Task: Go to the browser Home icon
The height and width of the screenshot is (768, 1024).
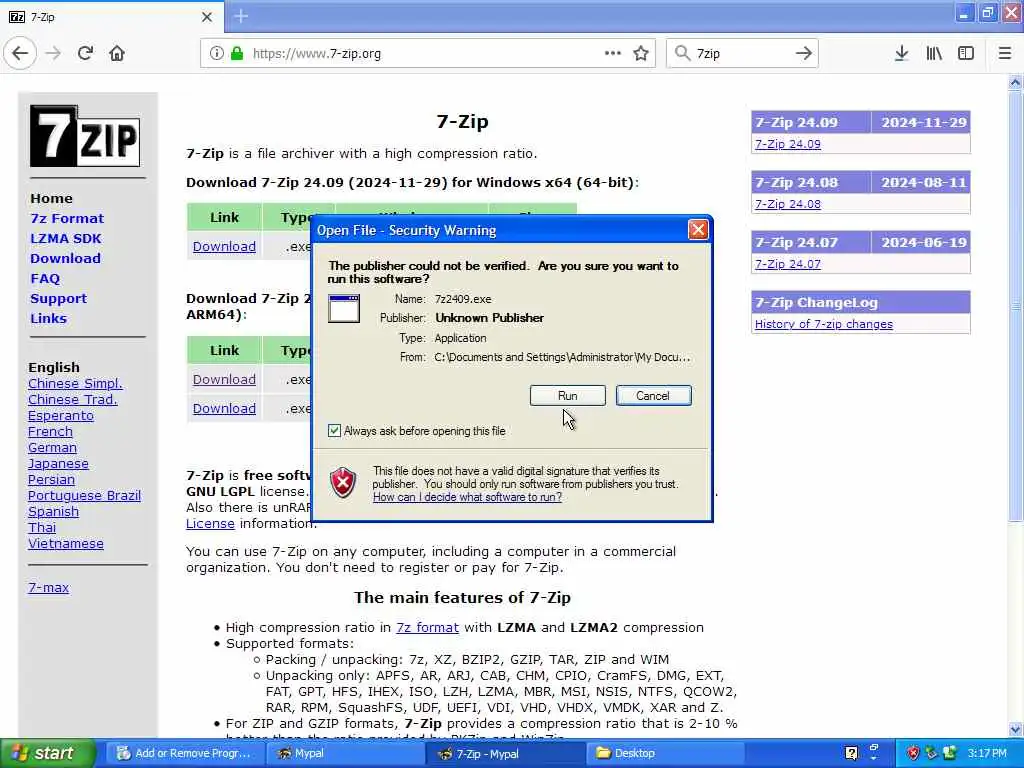Action: tap(117, 53)
